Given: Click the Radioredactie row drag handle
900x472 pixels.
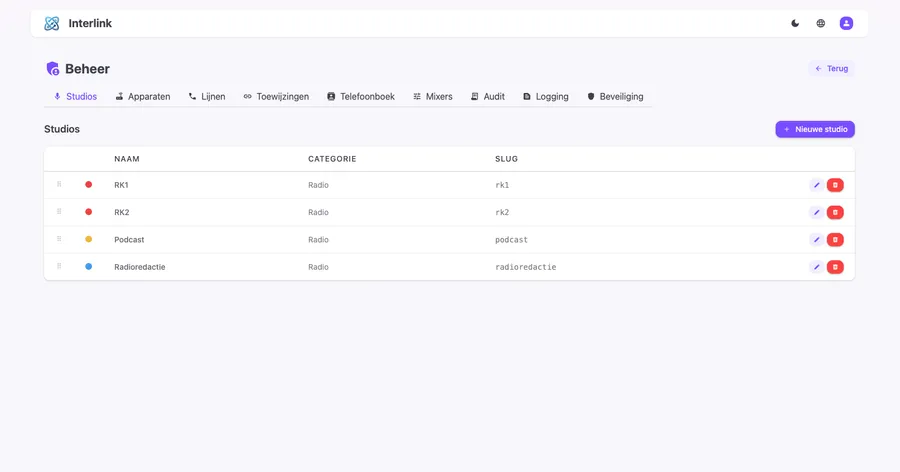Looking at the screenshot, I should 59,266.
